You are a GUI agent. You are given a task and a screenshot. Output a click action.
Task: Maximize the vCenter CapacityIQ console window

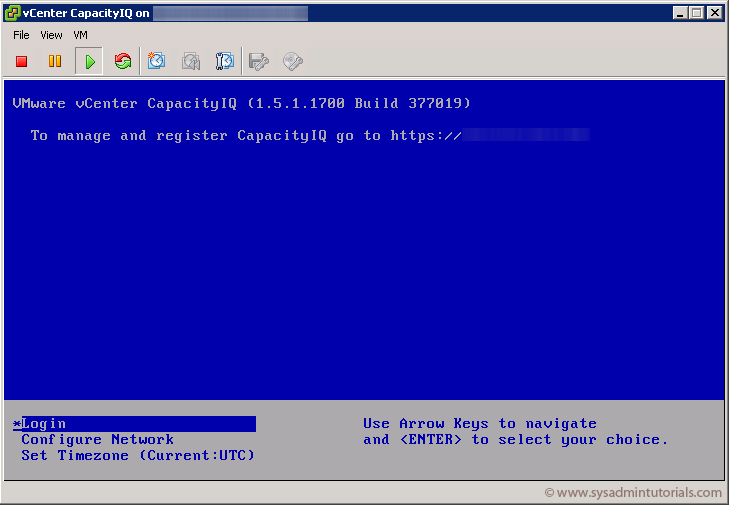point(696,13)
